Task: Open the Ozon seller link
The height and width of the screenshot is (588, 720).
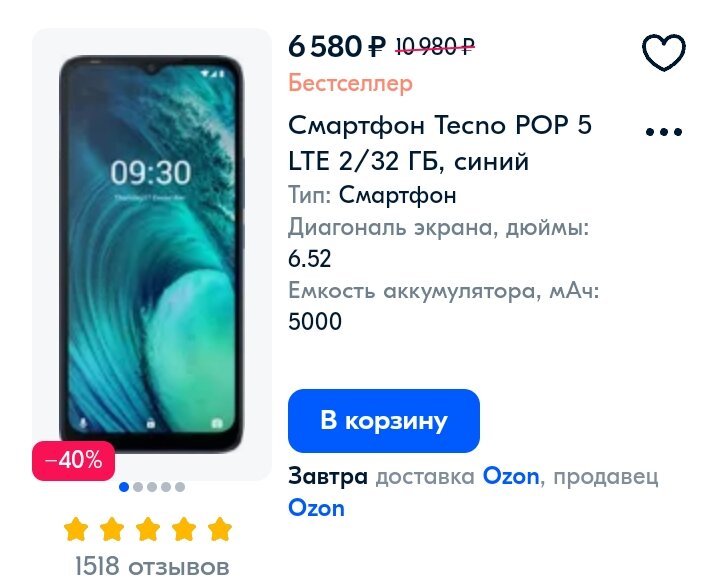Action: (316, 509)
